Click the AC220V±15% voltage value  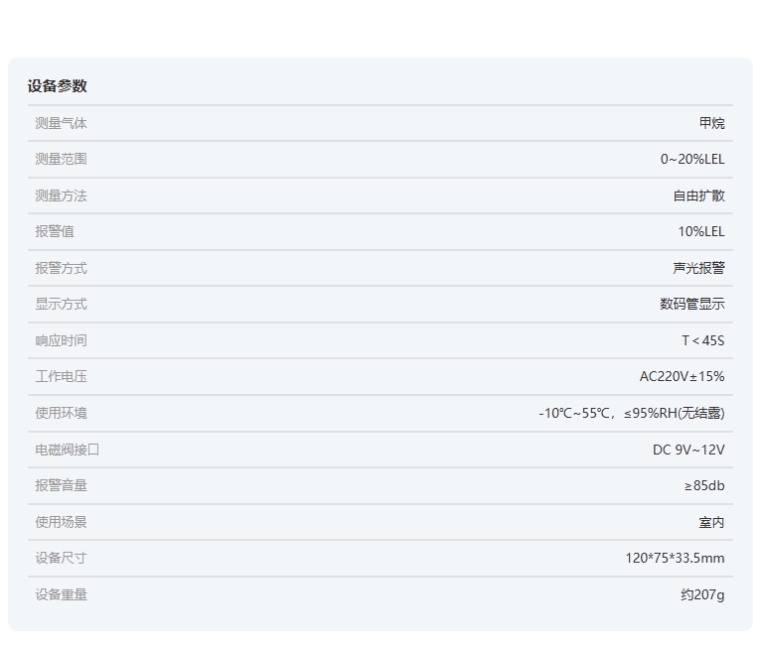[682, 376]
